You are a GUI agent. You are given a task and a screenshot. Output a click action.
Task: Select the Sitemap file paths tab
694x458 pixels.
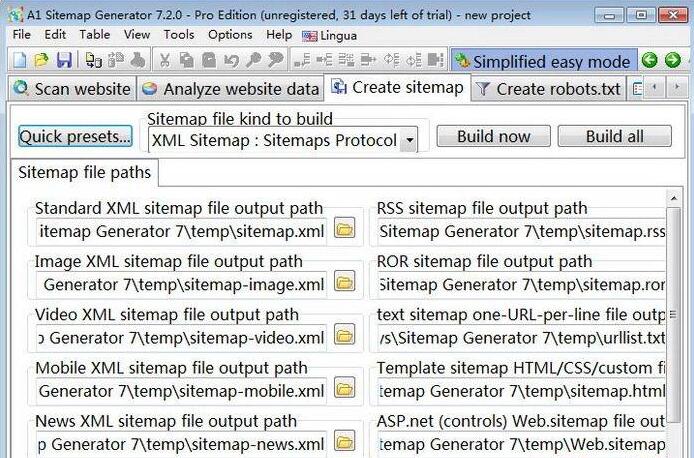pos(85,173)
